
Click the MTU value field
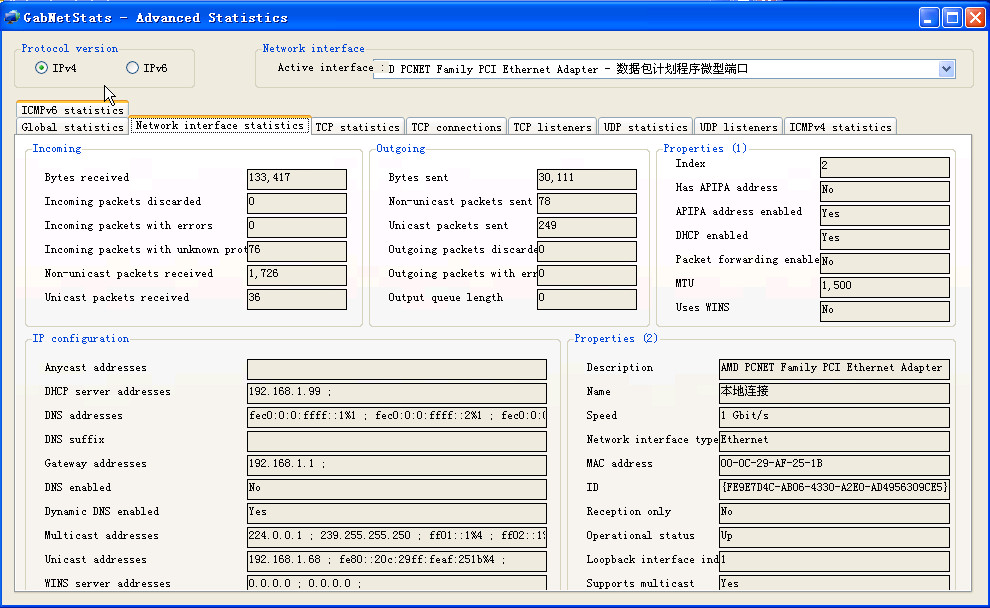click(x=883, y=286)
